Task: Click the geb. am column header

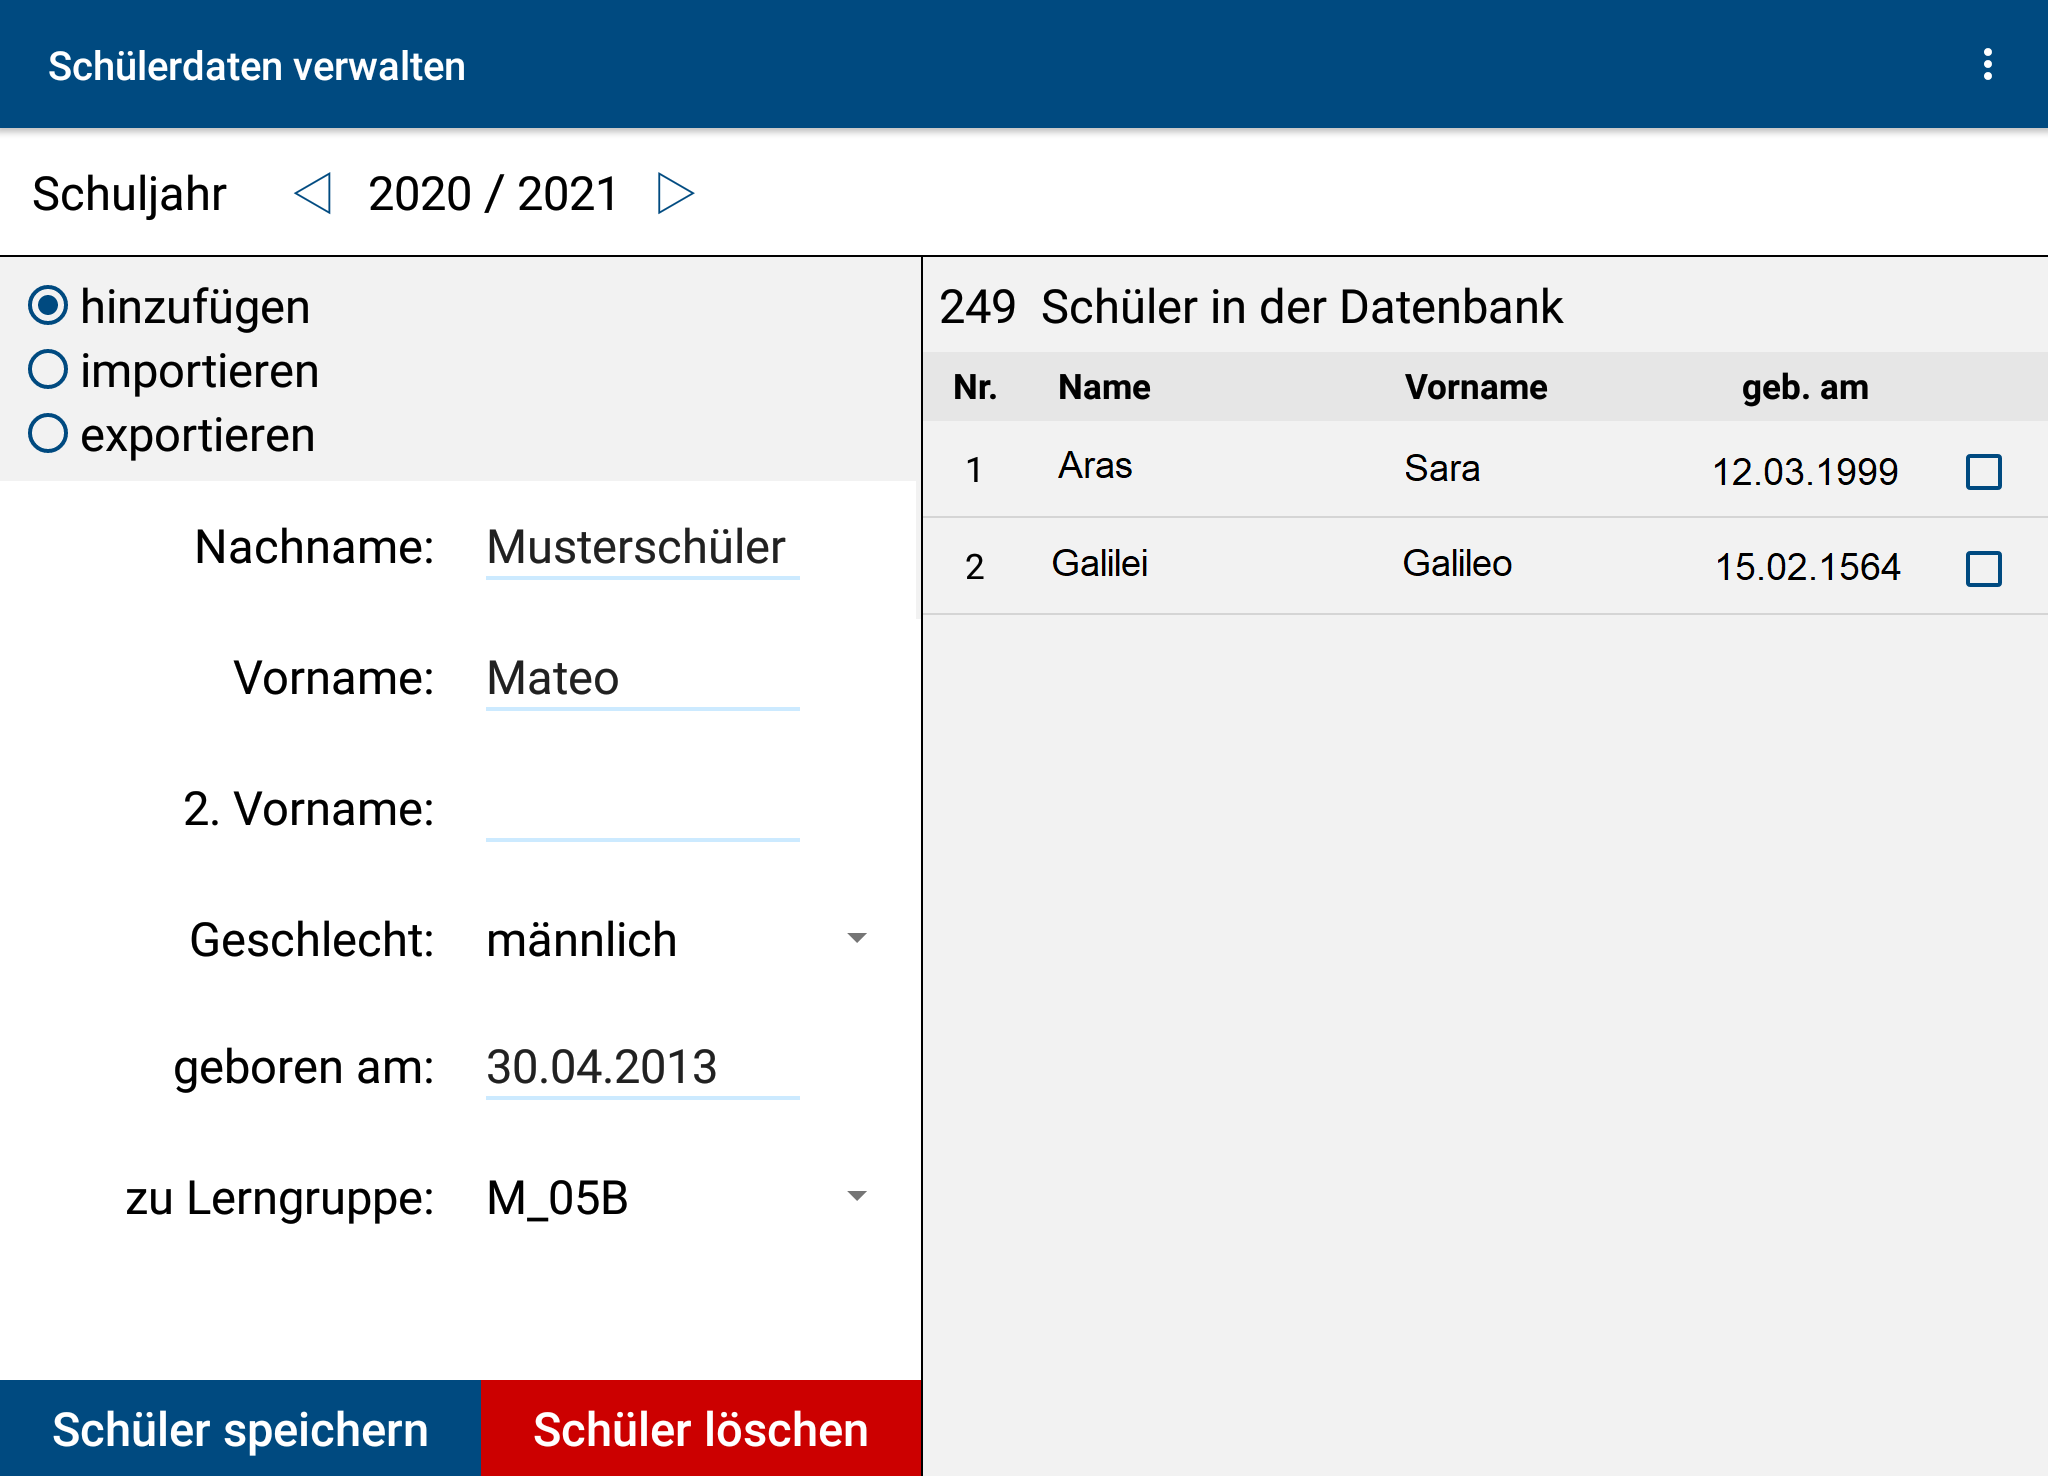Action: click(x=1804, y=387)
